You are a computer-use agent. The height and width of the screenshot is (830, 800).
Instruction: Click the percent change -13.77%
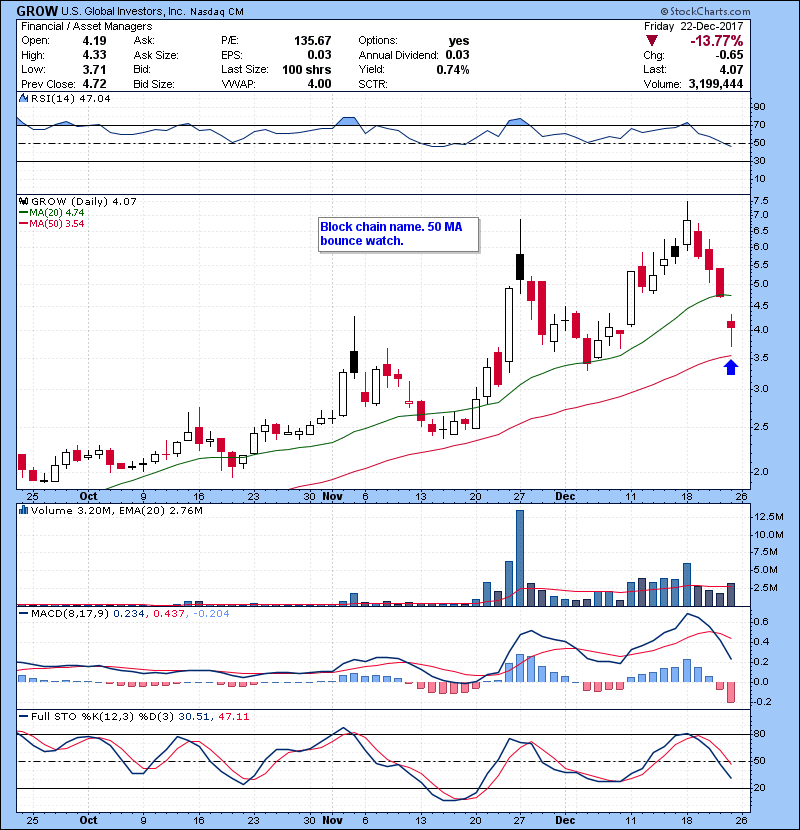click(x=716, y=41)
